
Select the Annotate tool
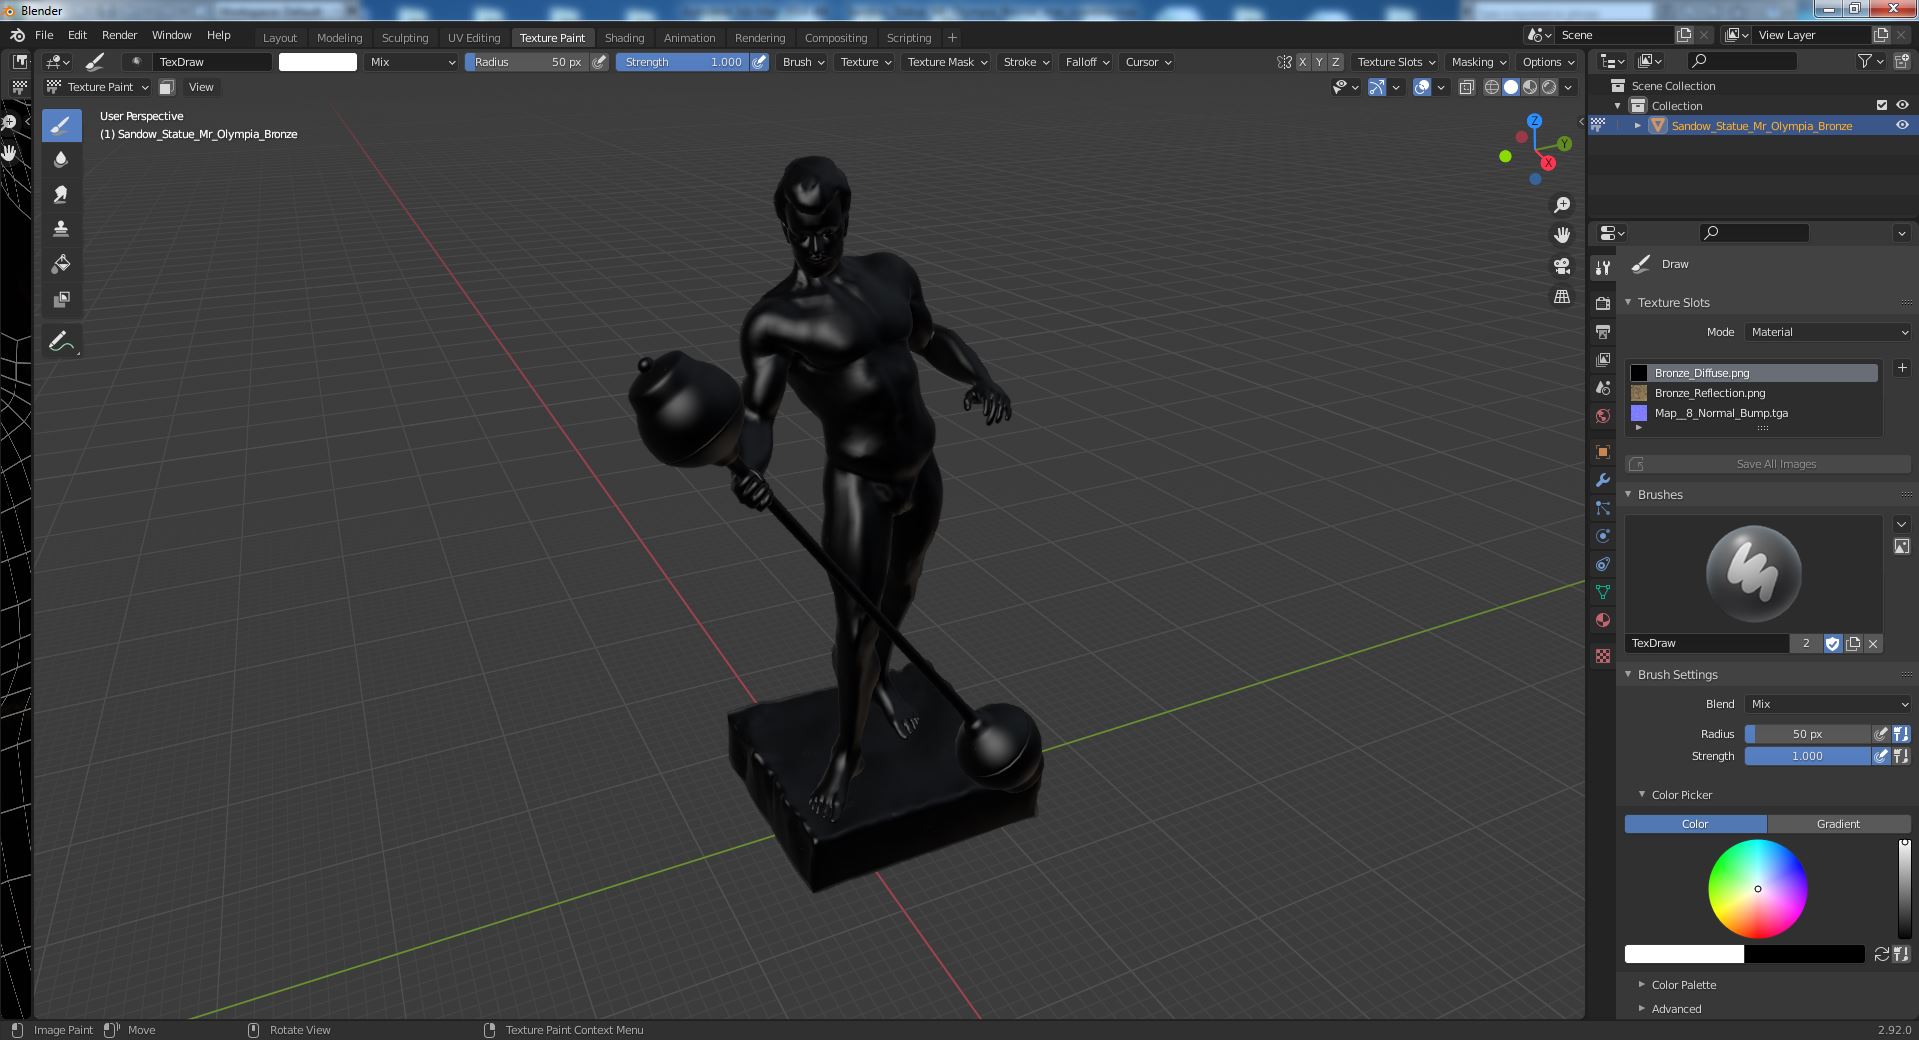61,341
